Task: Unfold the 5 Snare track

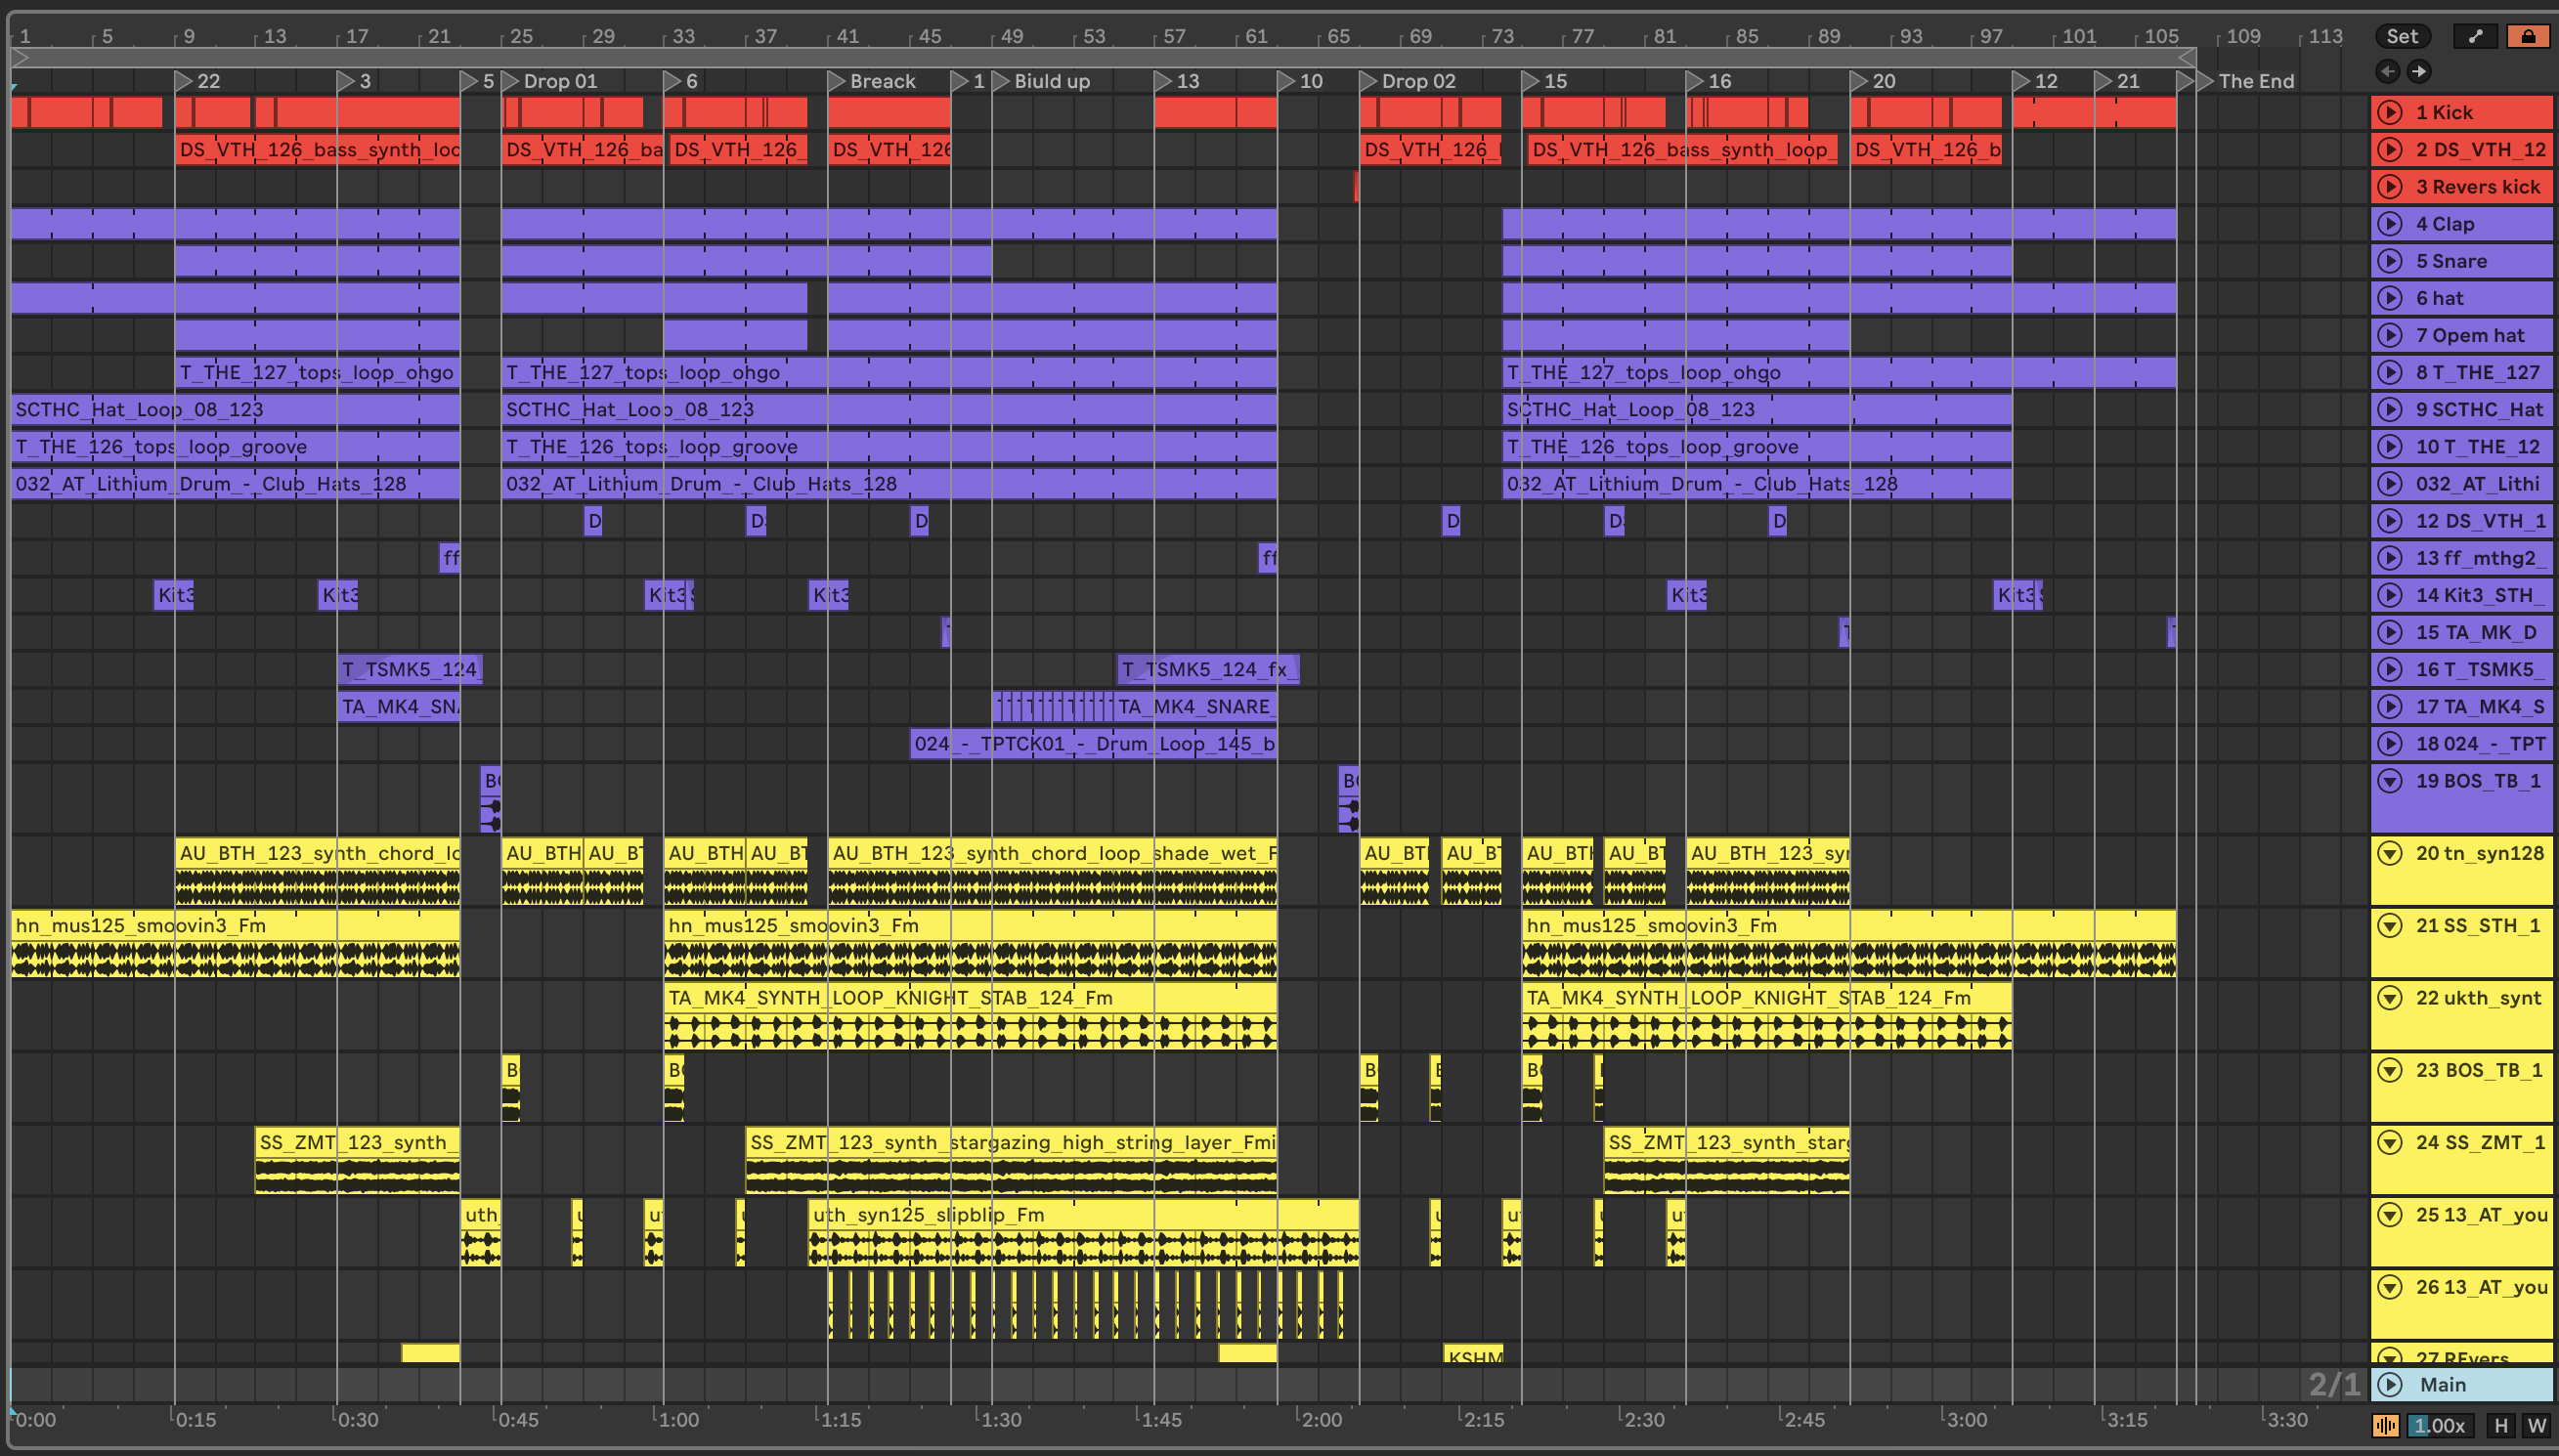Action: (x=2390, y=261)
